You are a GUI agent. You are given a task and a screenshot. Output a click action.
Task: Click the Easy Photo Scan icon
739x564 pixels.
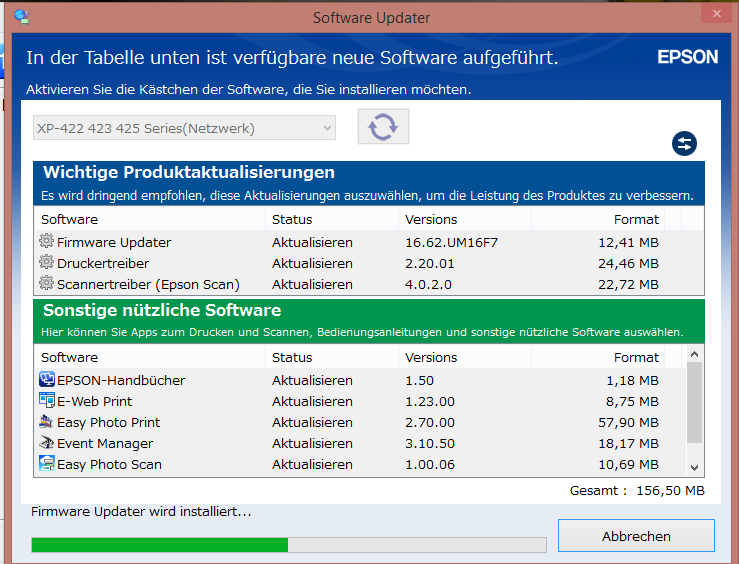tap(47, 464)
